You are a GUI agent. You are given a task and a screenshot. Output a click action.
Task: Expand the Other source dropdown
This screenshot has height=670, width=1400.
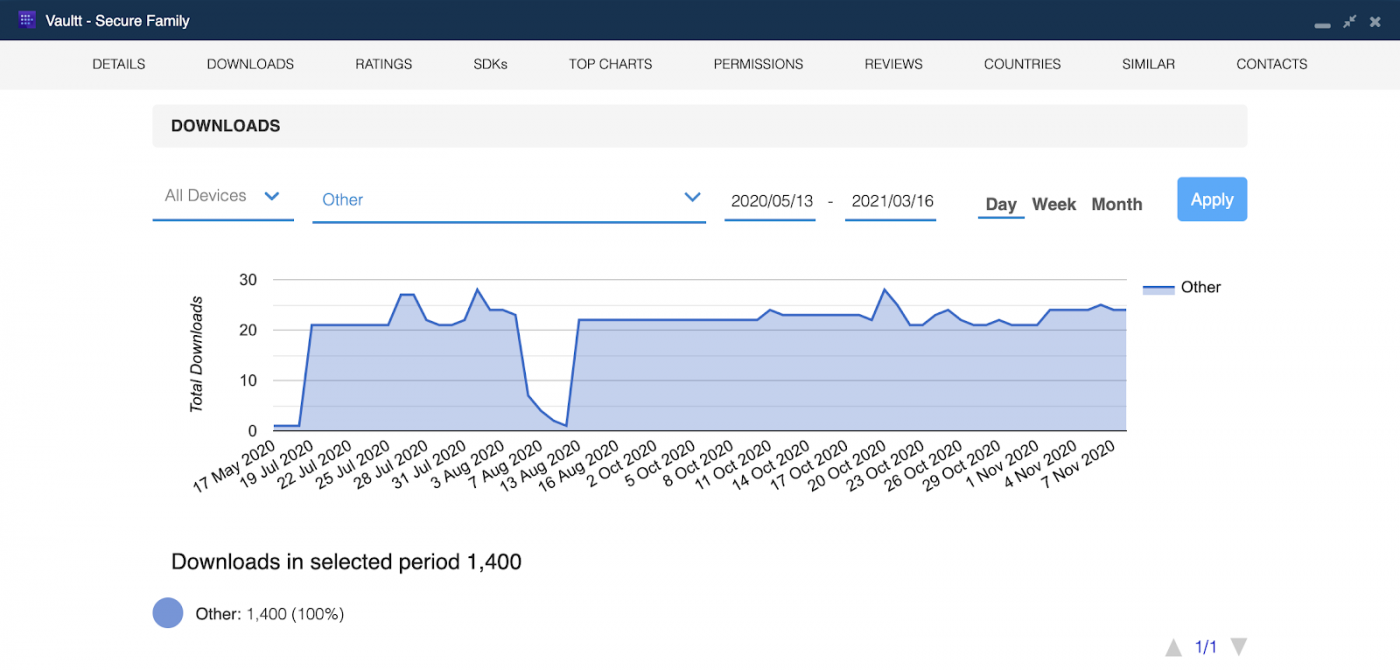(x=509, y=200)
